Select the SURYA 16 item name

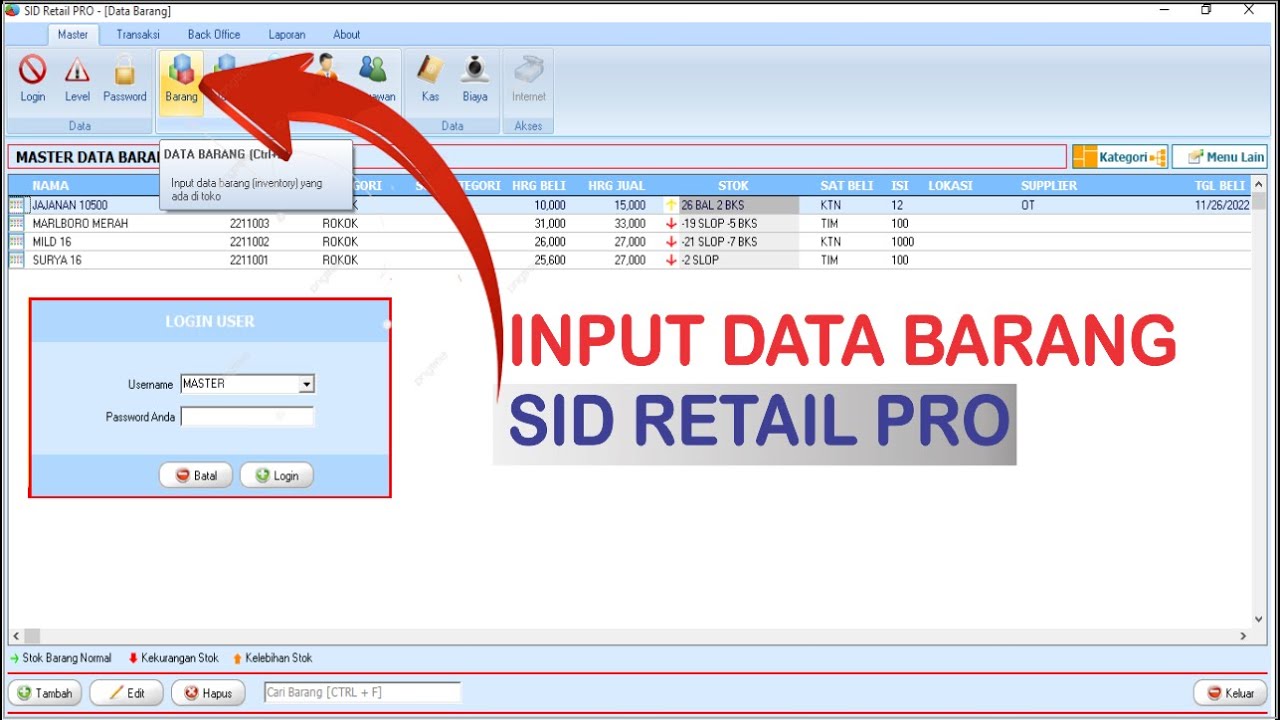57,260
